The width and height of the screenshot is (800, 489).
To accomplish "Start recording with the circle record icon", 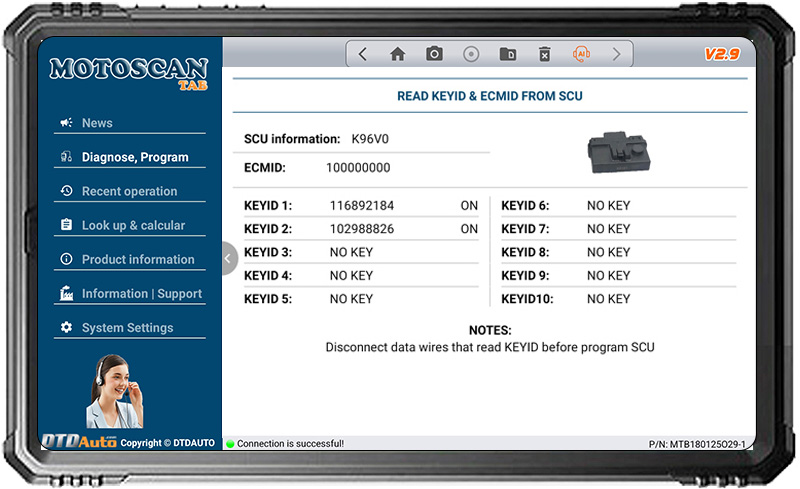I will (x=471, y=54).
